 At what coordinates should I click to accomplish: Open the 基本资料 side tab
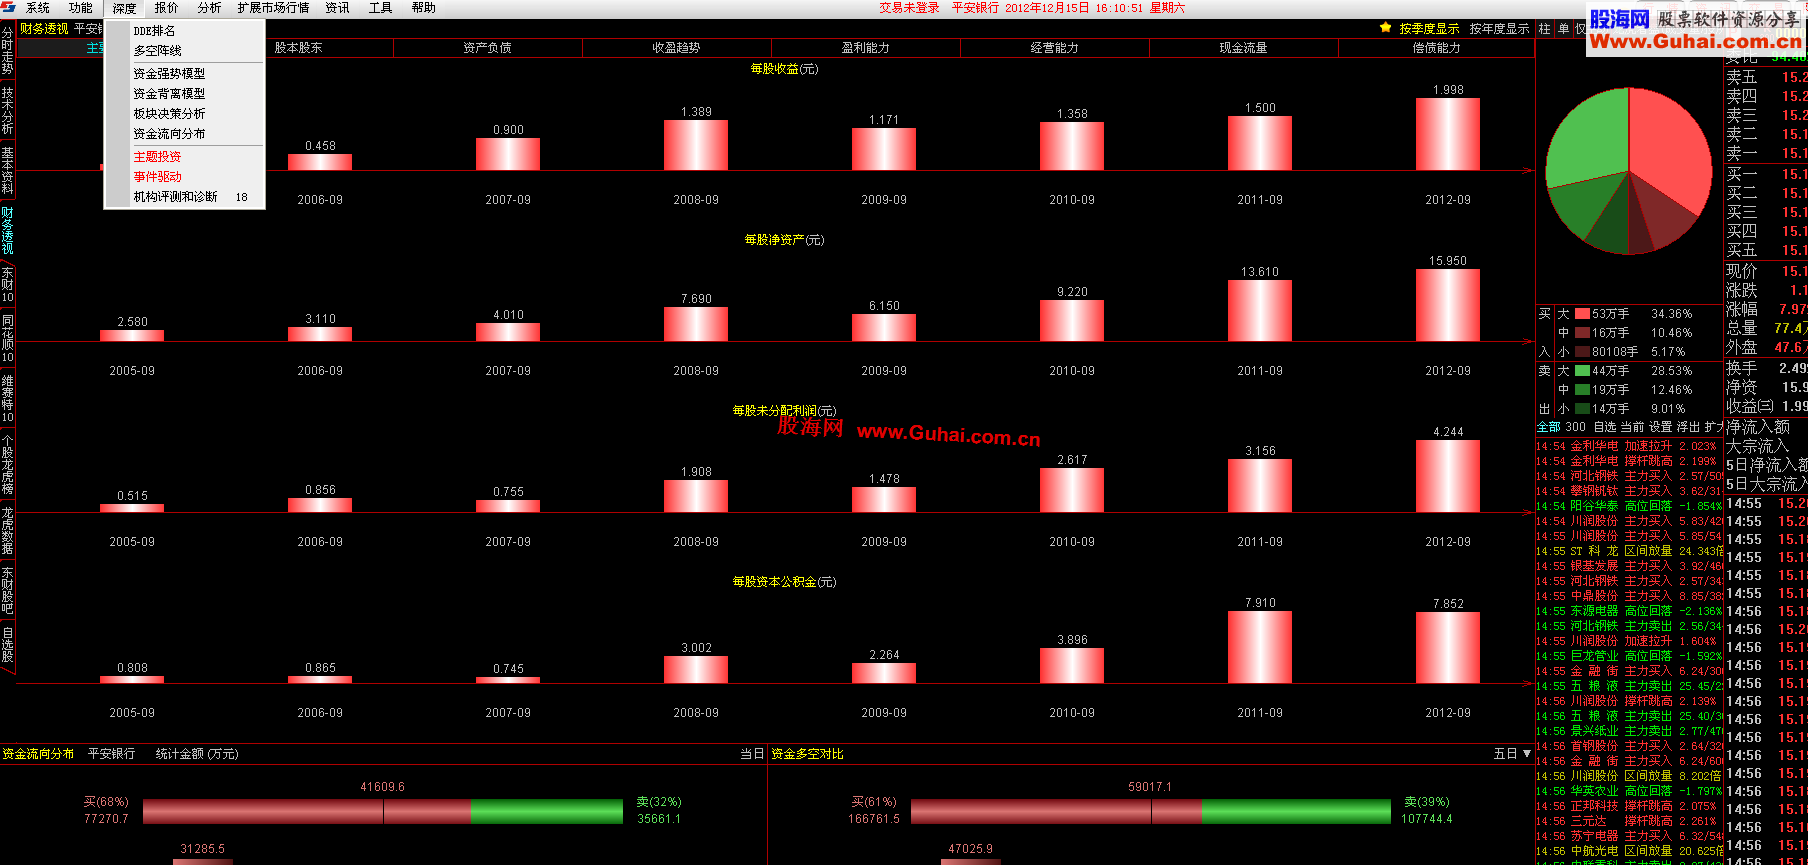pyautogui.click(x=7, y=170)
